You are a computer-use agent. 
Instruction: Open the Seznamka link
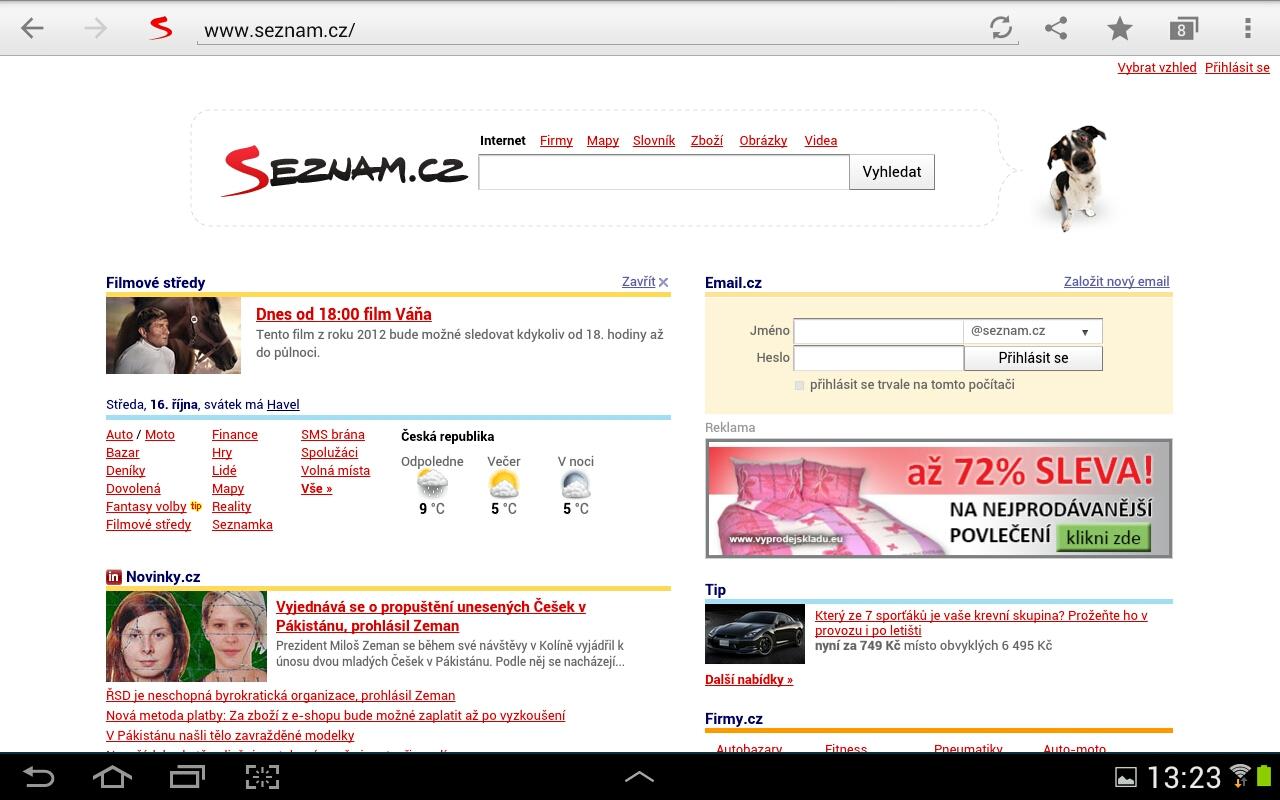[x=242, y=525]
